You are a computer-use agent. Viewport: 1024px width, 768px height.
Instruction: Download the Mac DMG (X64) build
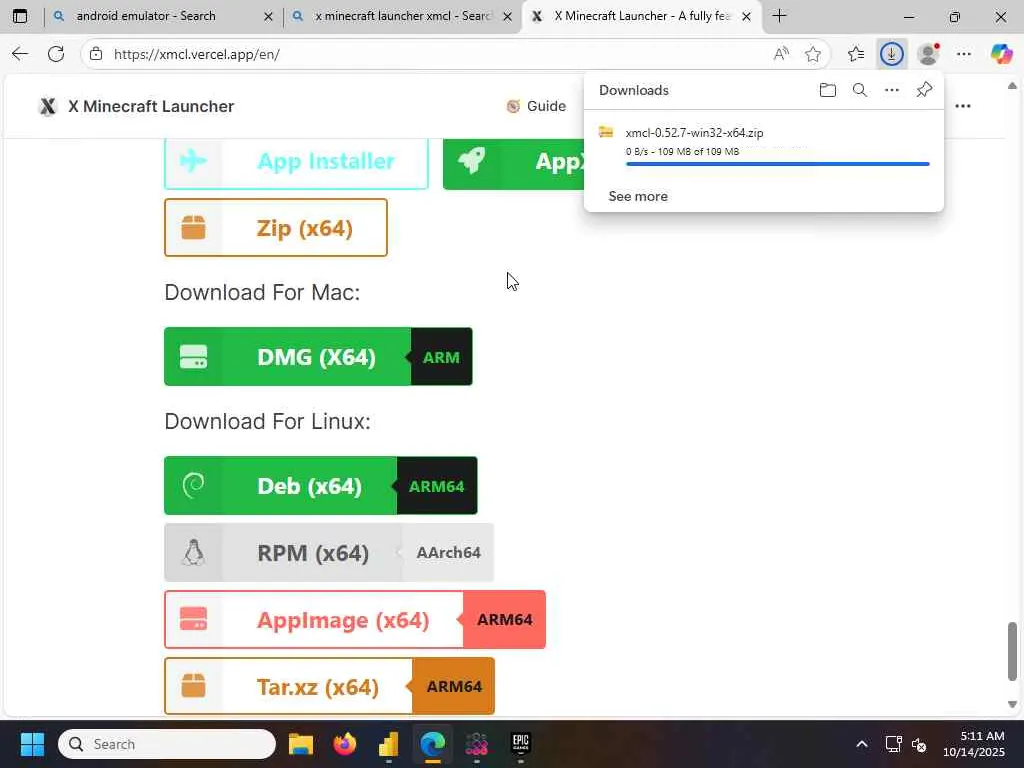pos(287,357)
